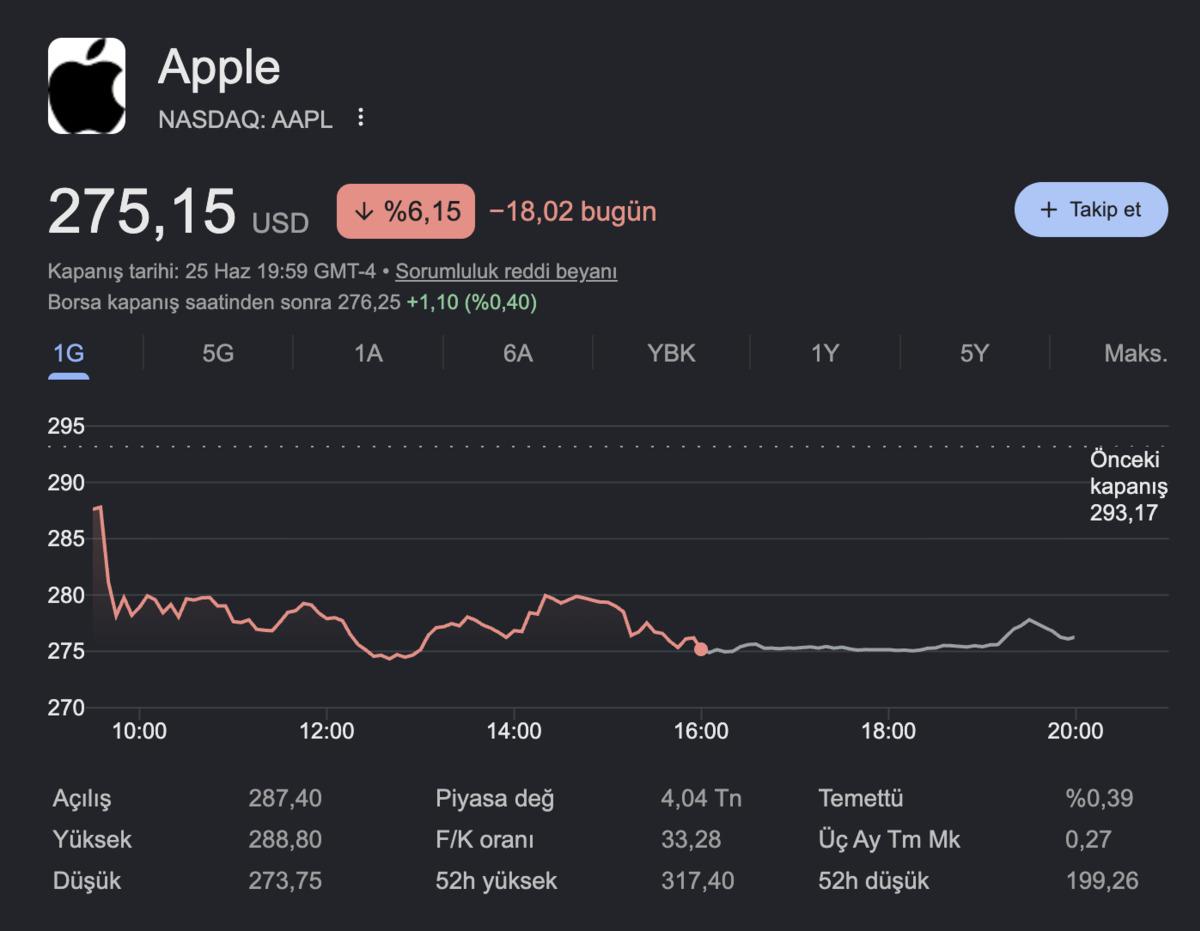The width and height of the screenshot is (1200, 931).
Task: Click the Apple company title
Action: (219, 68)
